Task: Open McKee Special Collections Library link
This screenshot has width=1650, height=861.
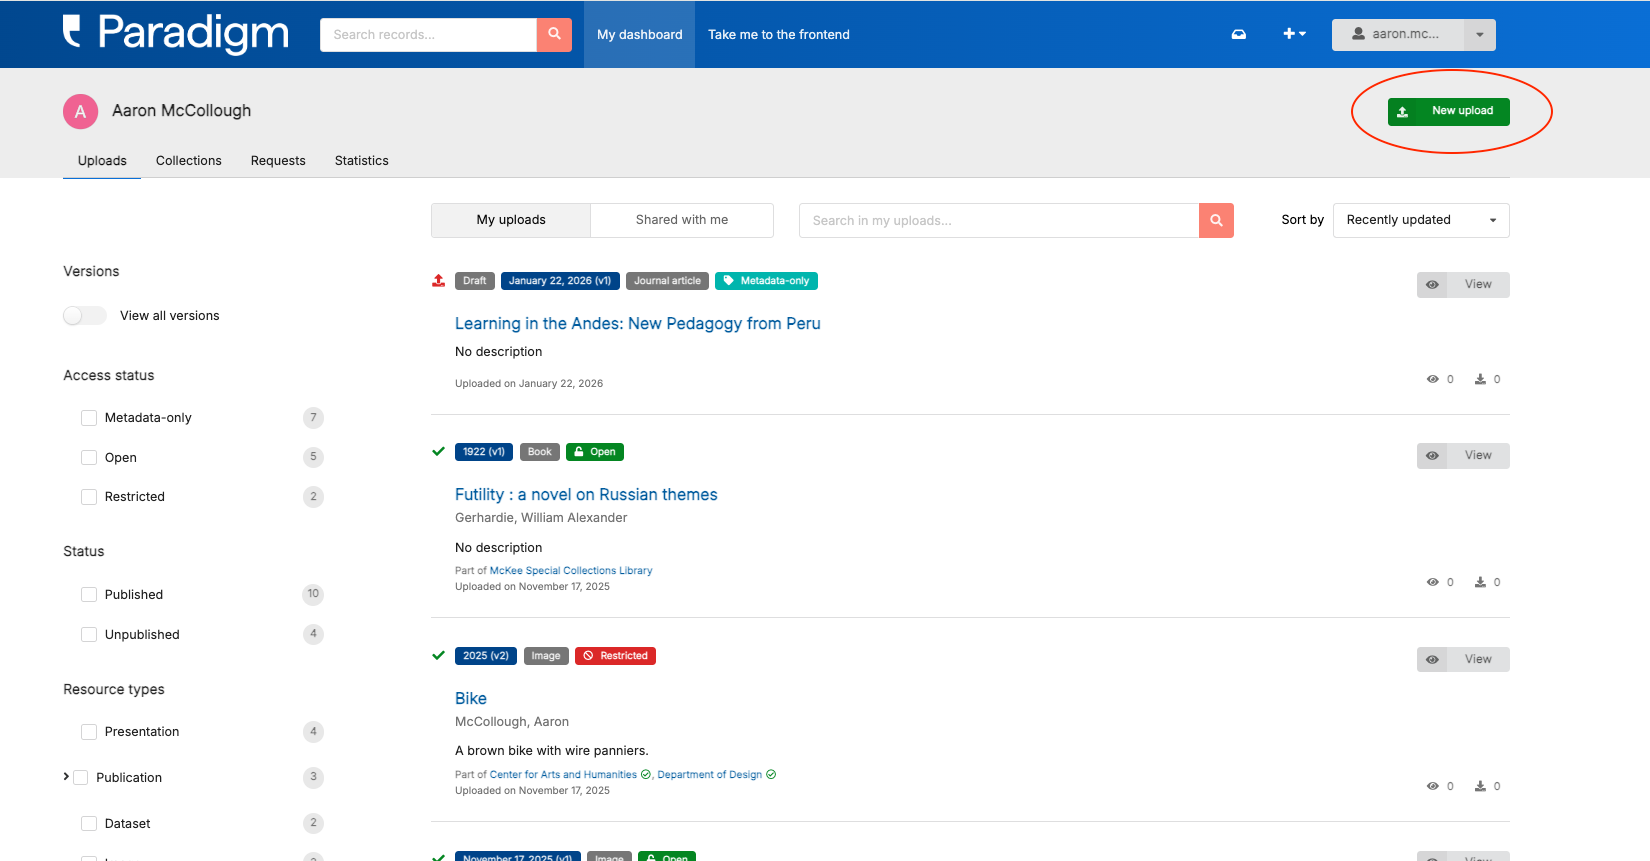Action: pyautogui.click(x=571, y=571)
